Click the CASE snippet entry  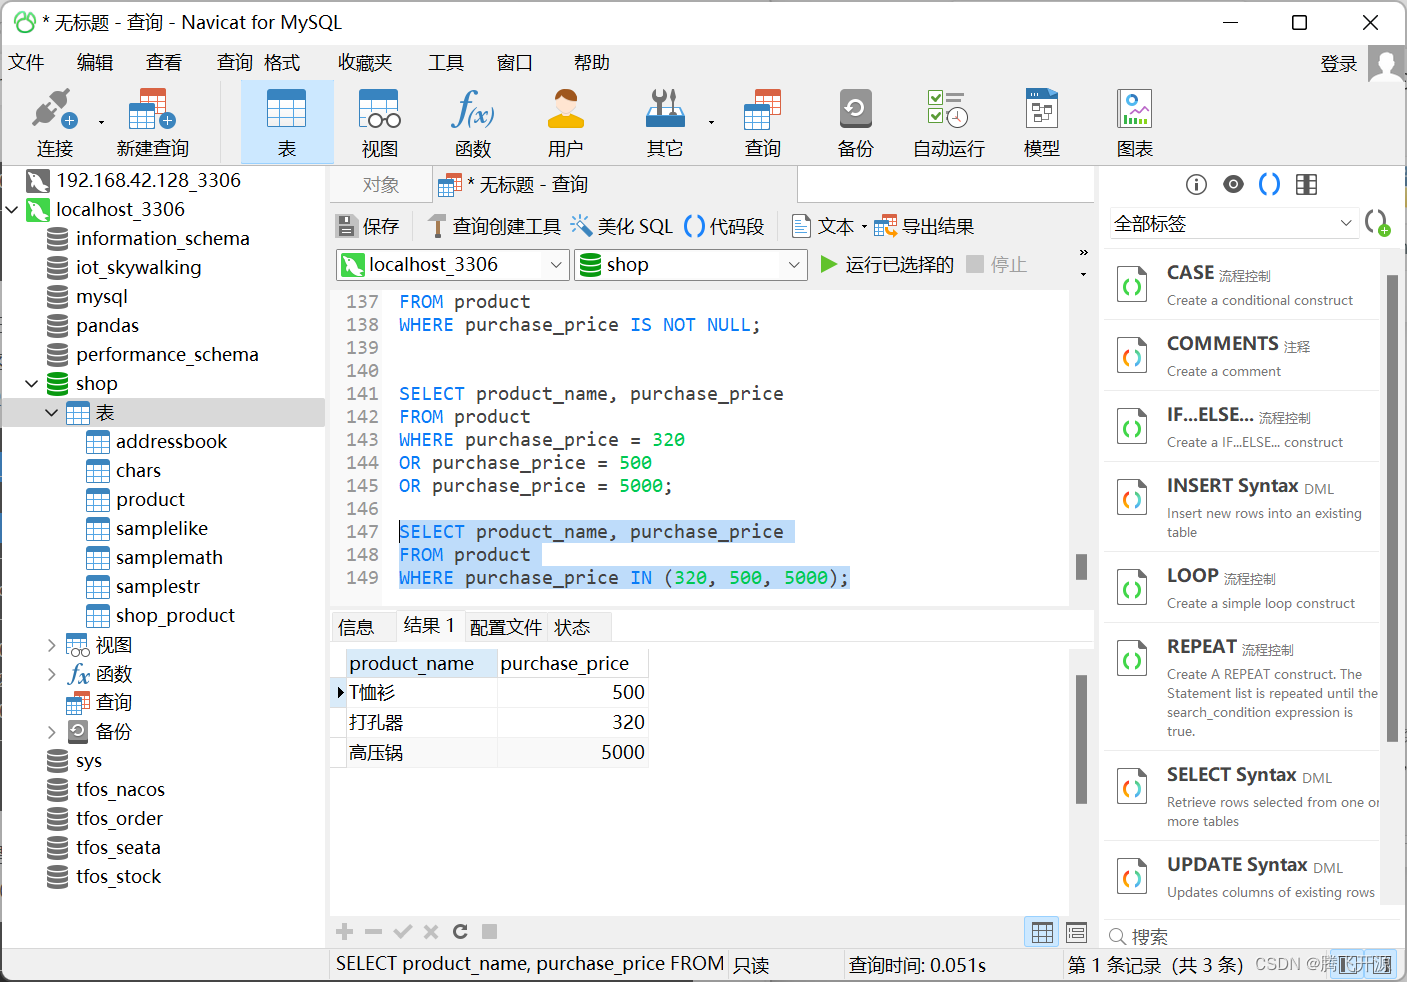tap(1242, 285)
